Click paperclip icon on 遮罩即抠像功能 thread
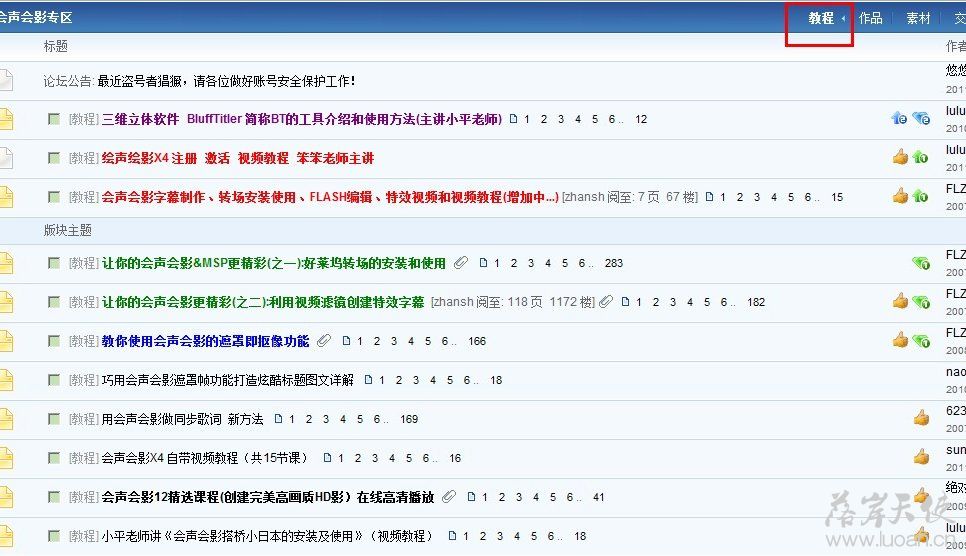Screen dimensions: 966x556 [x=324, y=341]
